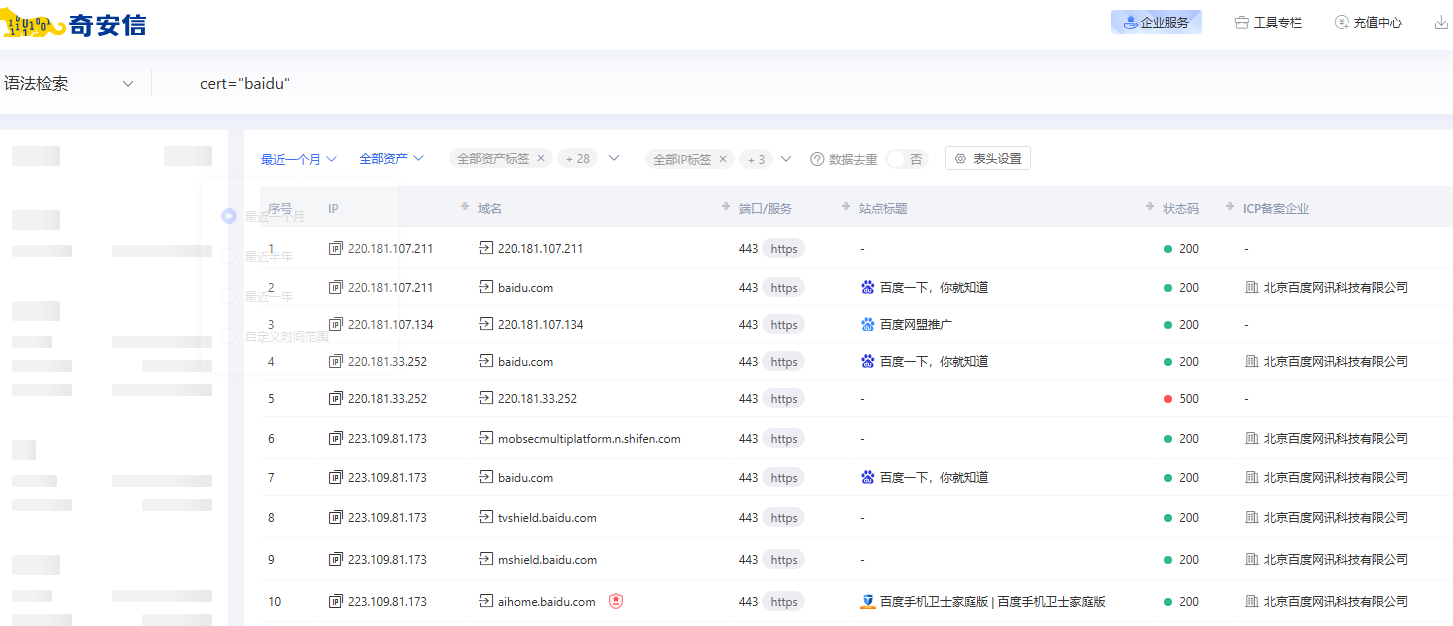Click the 表头设置 button

(x=988, y=158)
